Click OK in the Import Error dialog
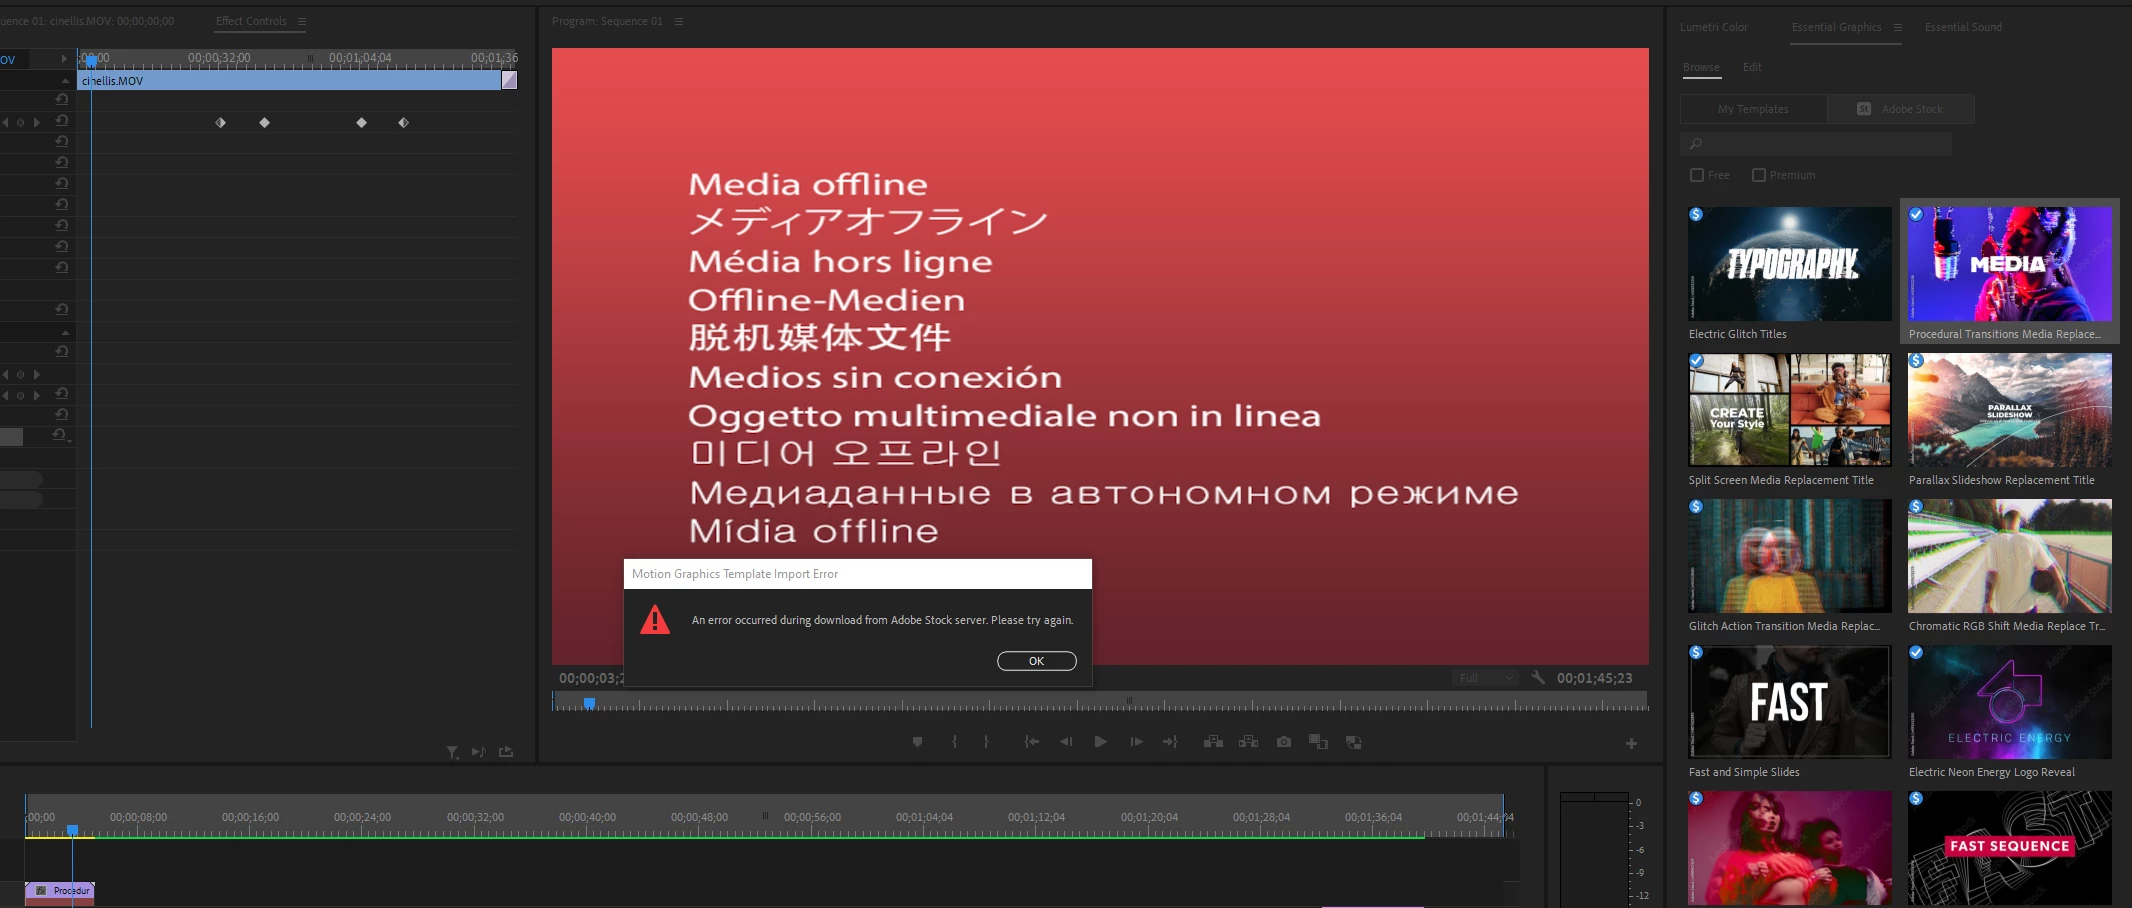 tap(1036, 661)
